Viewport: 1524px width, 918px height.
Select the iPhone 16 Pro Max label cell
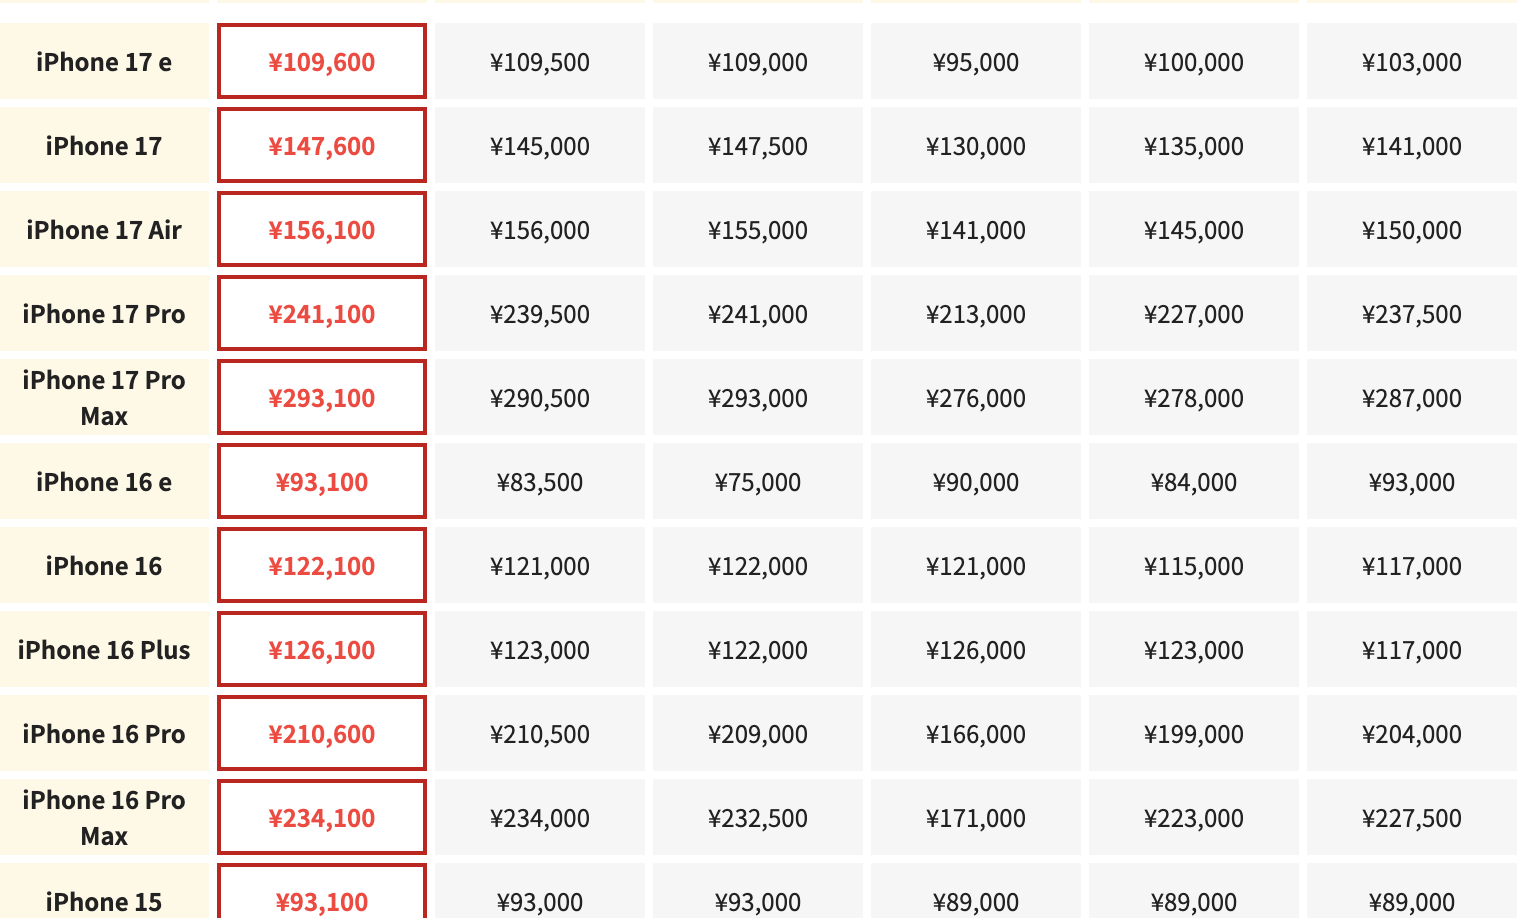point(104,818)
